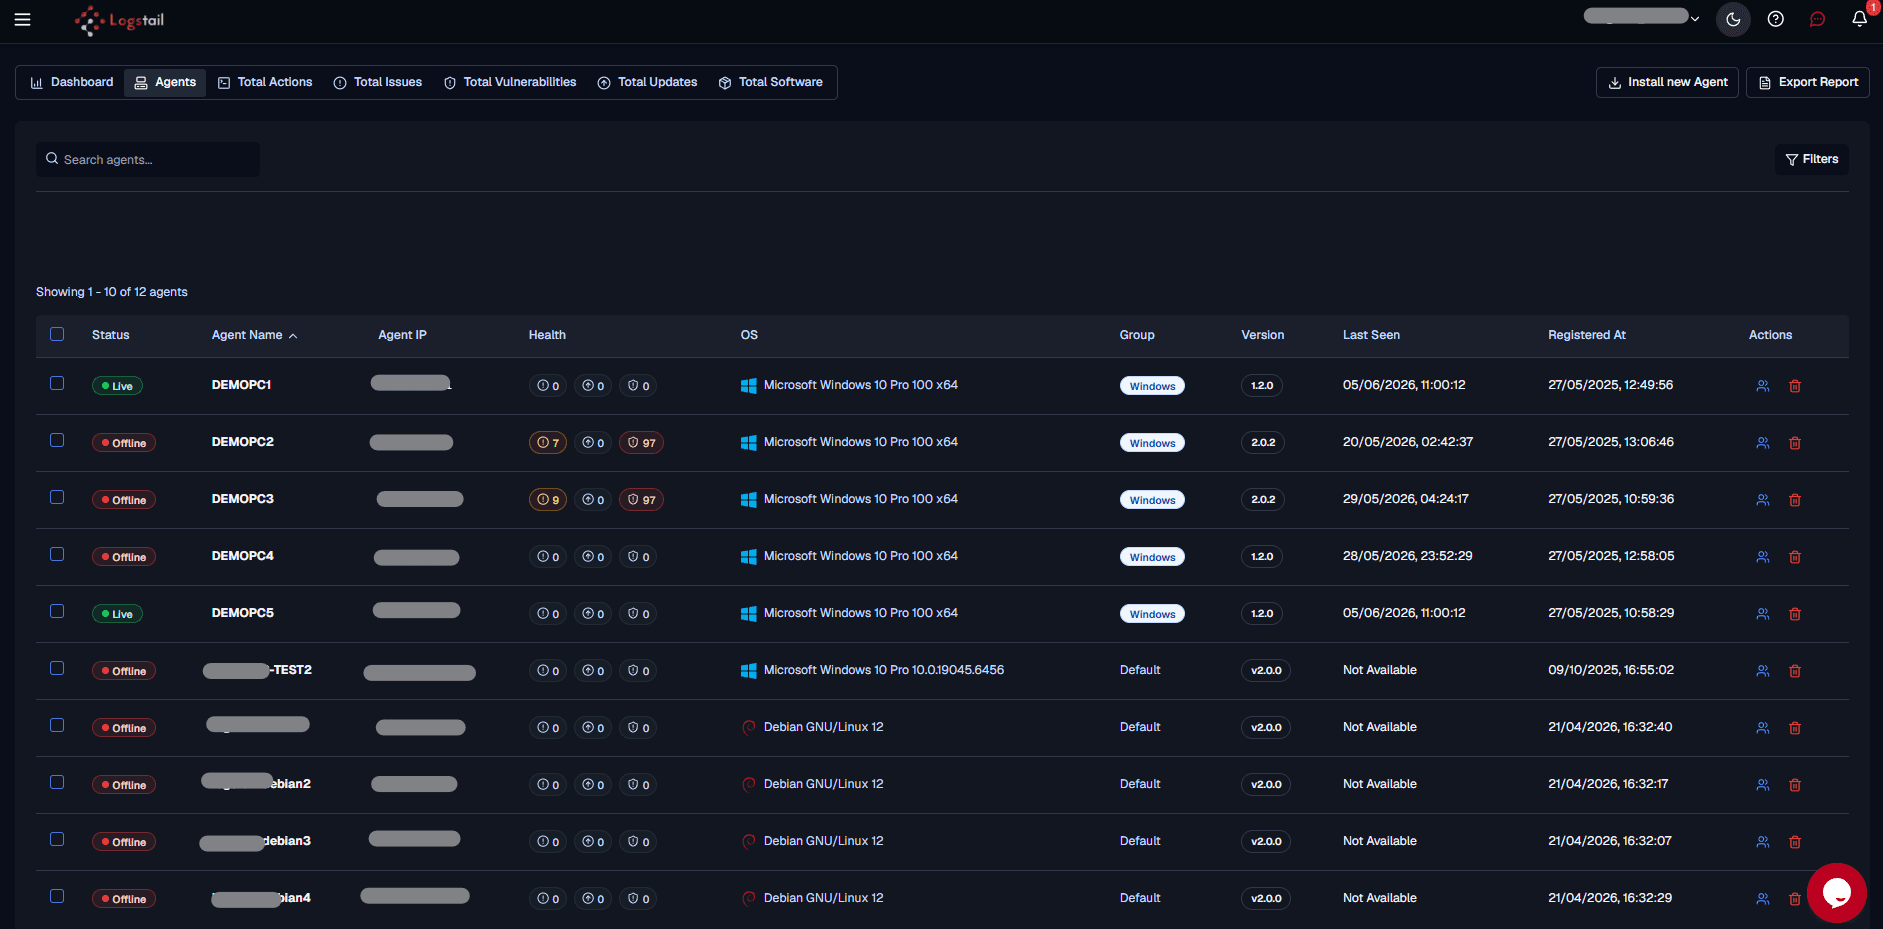Click the Offline status badge on DEMOPC2
The height and width of the screenshot is (929, 1883).
point(124,443)
